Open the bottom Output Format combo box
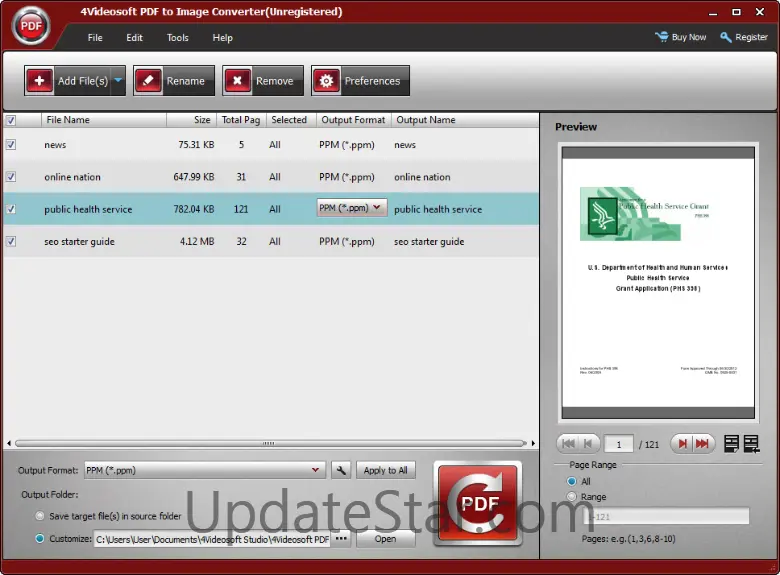The width and height of the screenshot is (780, 575). click(204, 470)
